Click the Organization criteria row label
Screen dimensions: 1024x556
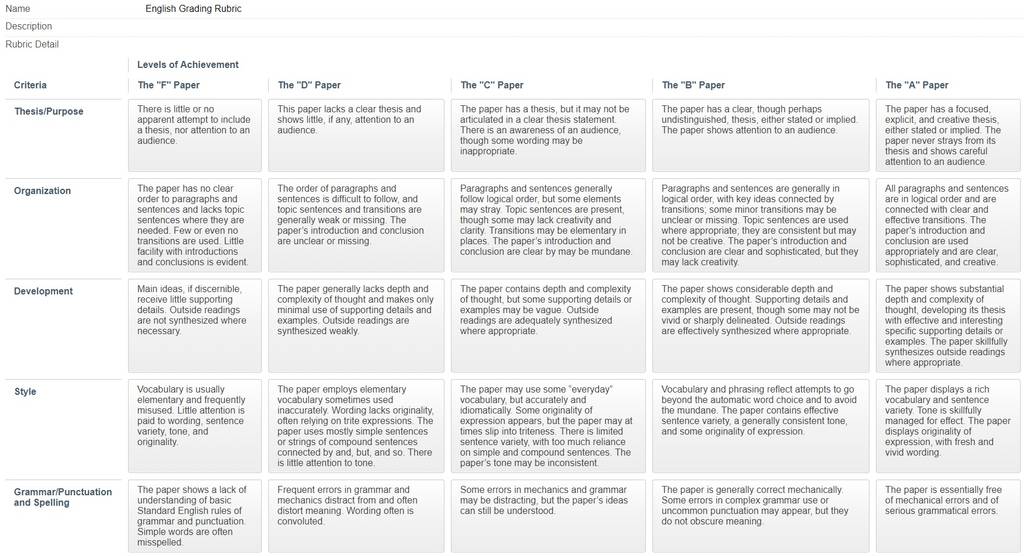pos(42,191)
